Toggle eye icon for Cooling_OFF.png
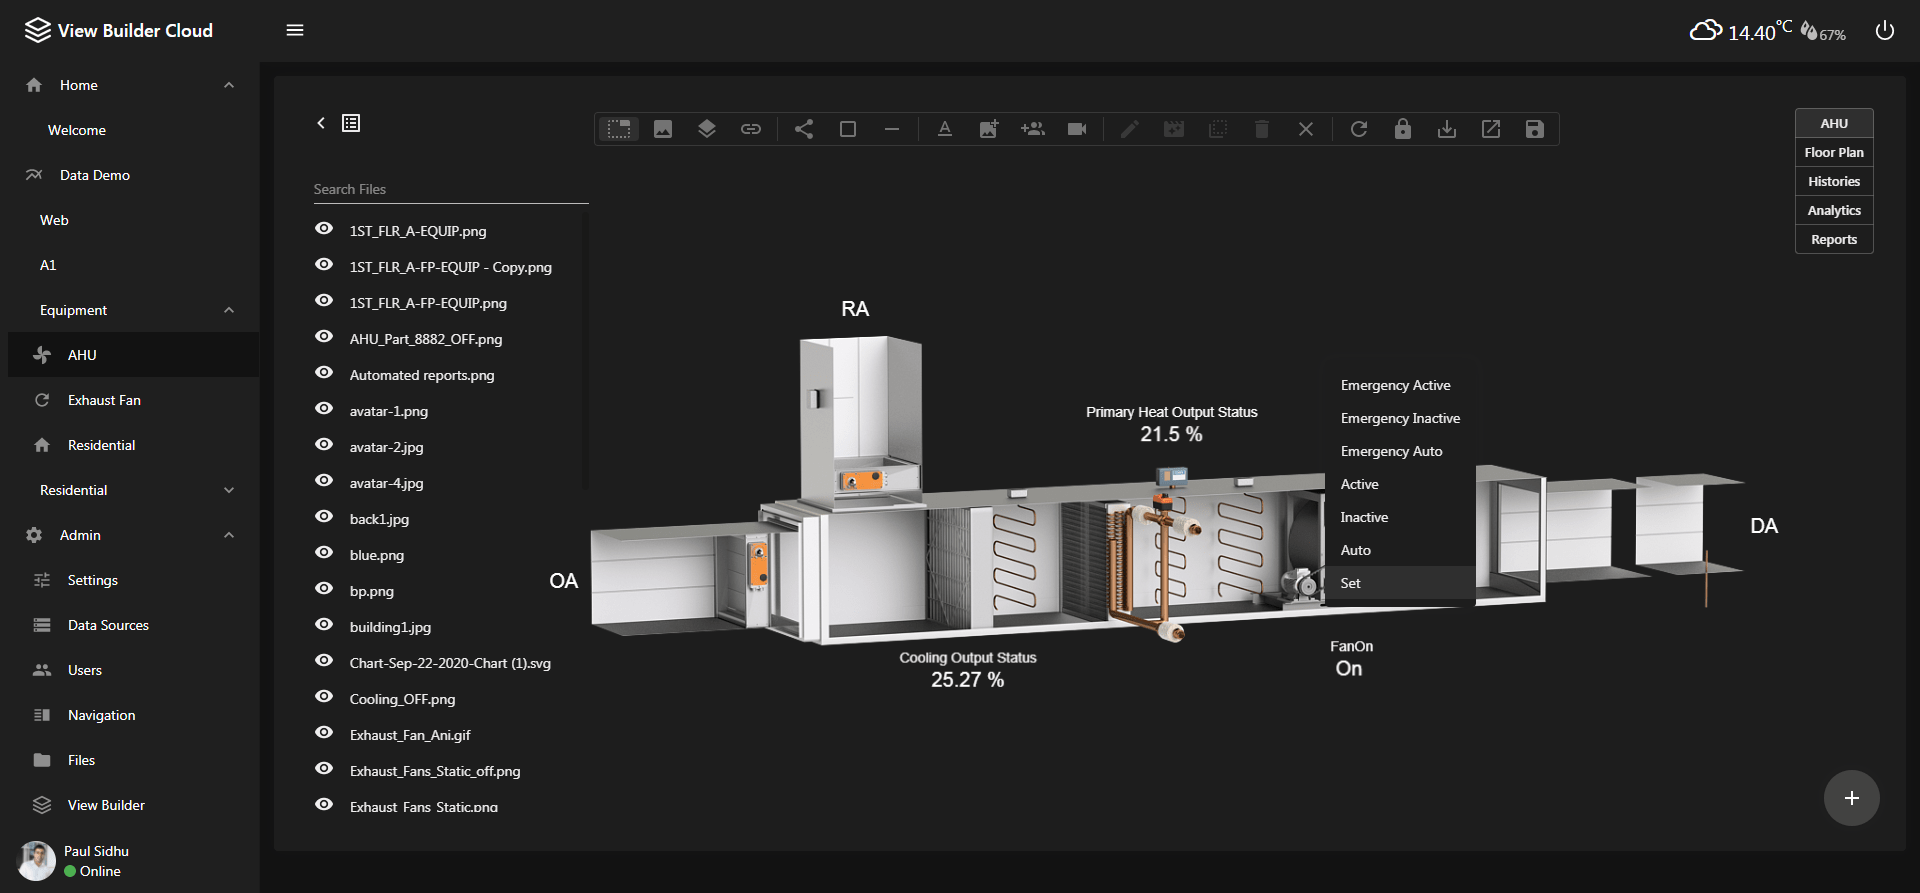Screen dimensions: 1920x893 [x=324, y=697]
